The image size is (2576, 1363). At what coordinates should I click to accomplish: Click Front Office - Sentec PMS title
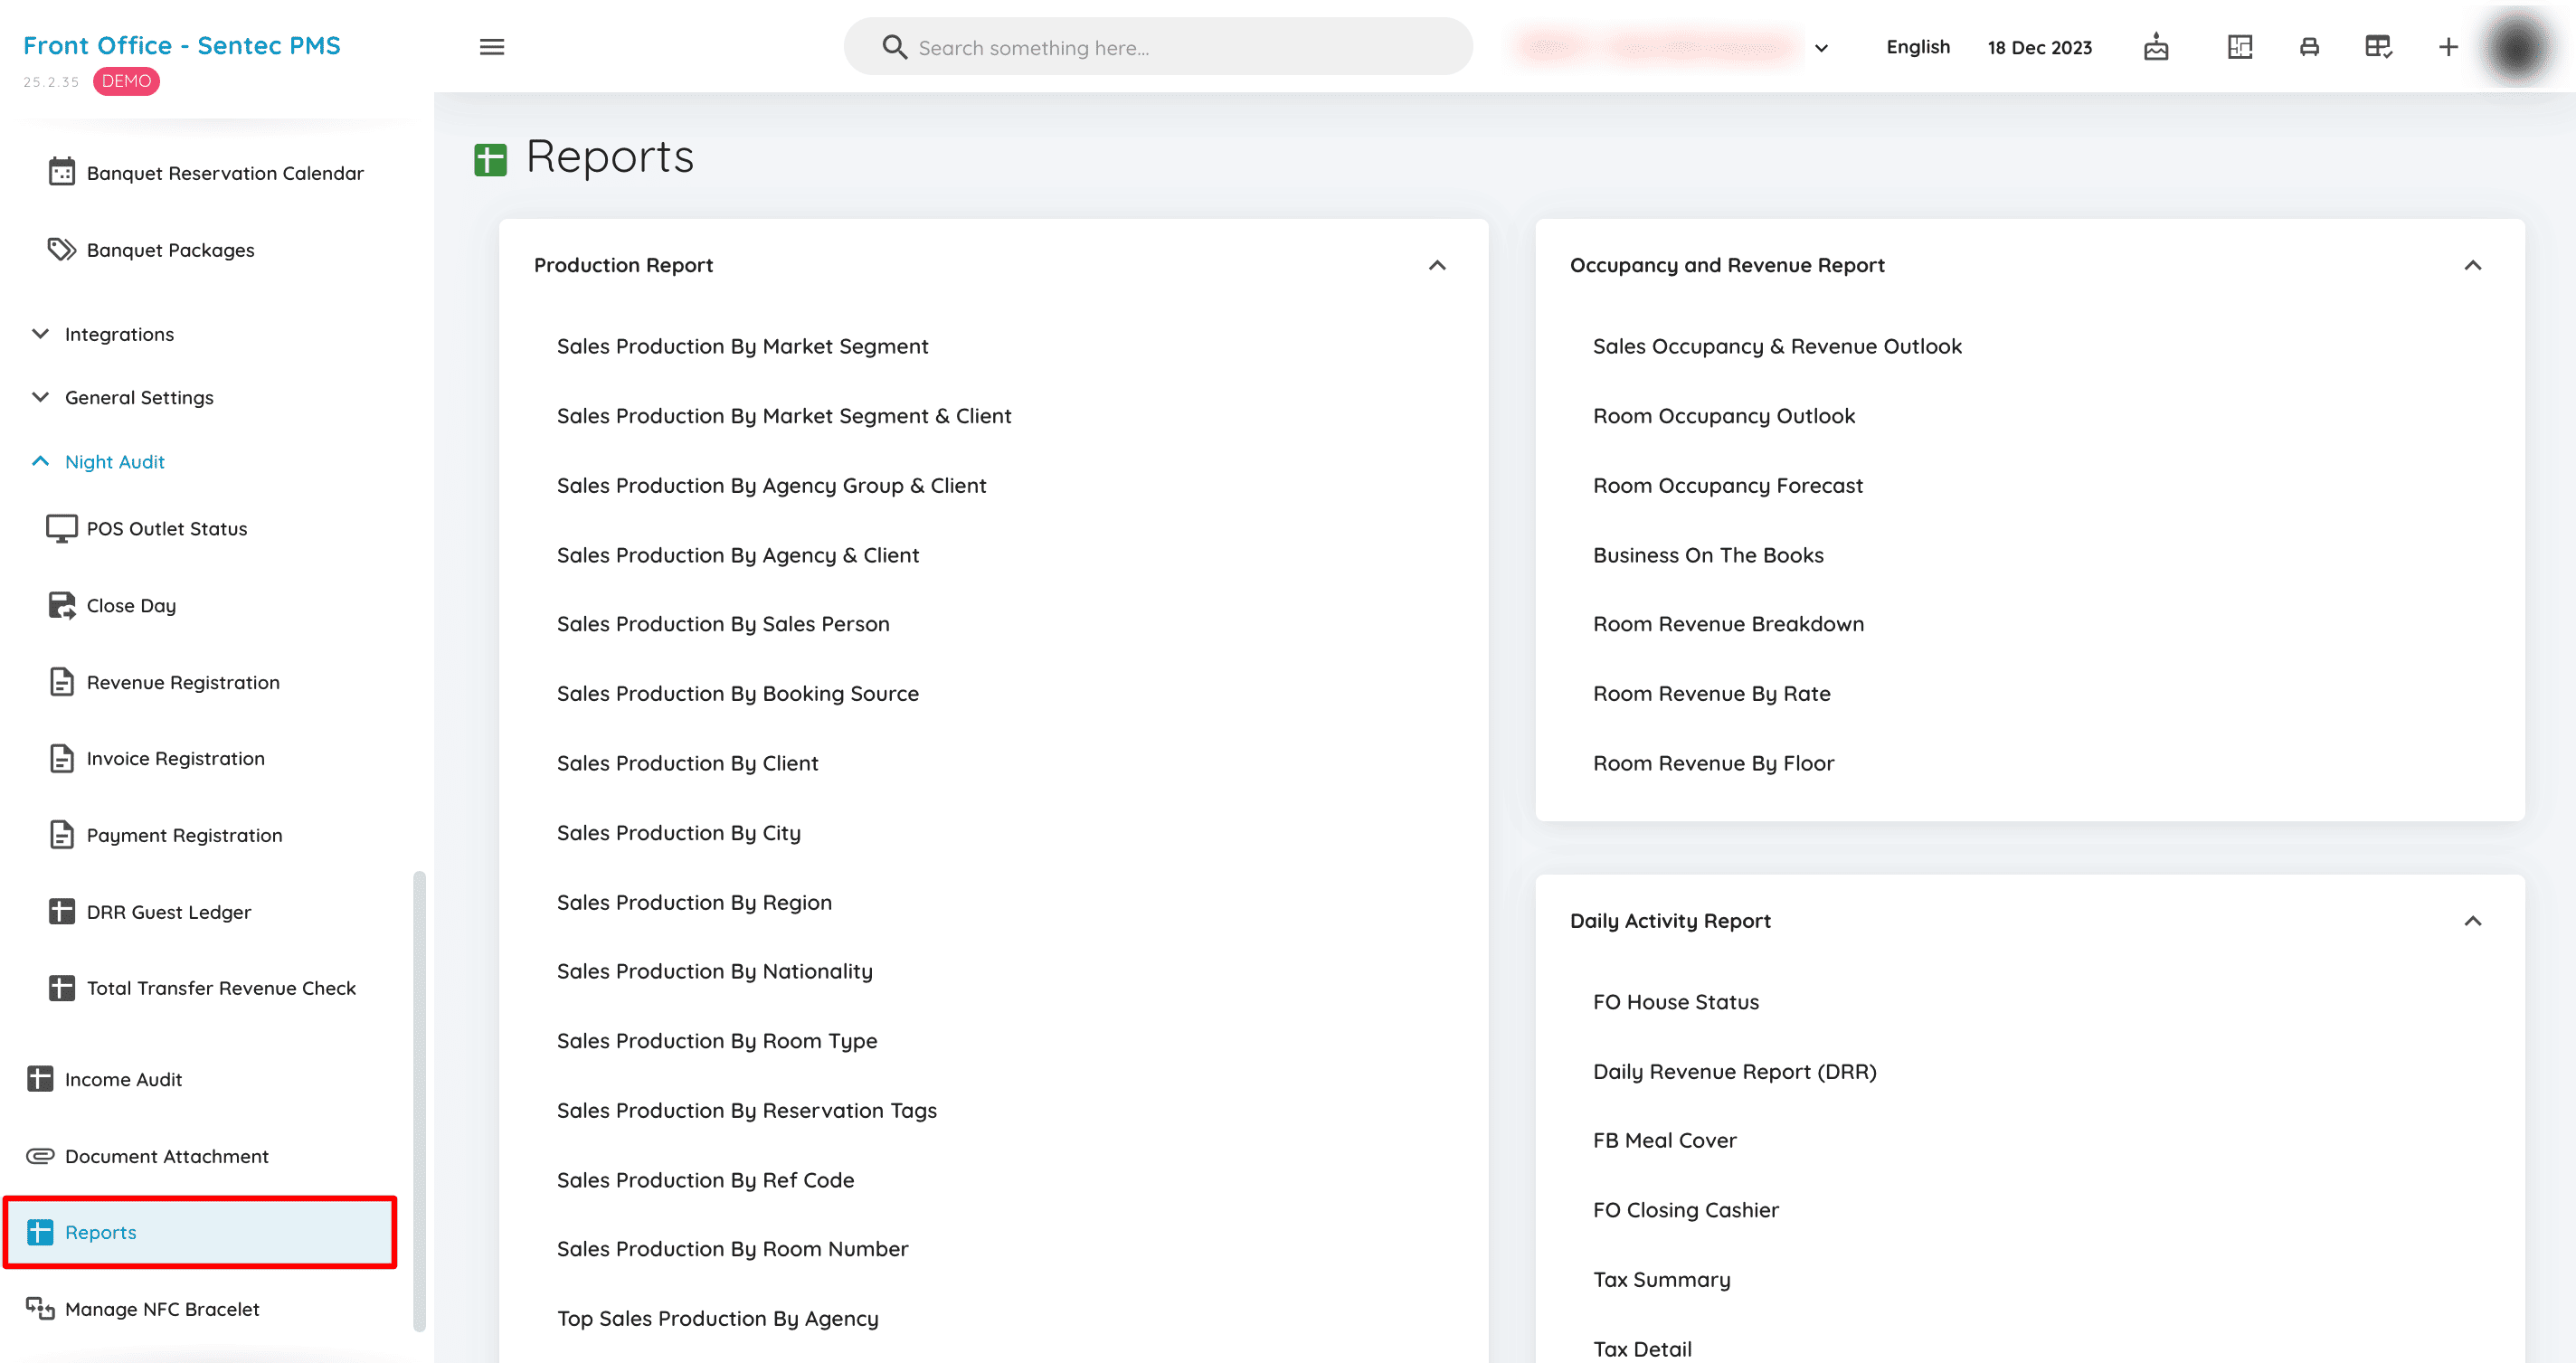(x=181, y=45)
